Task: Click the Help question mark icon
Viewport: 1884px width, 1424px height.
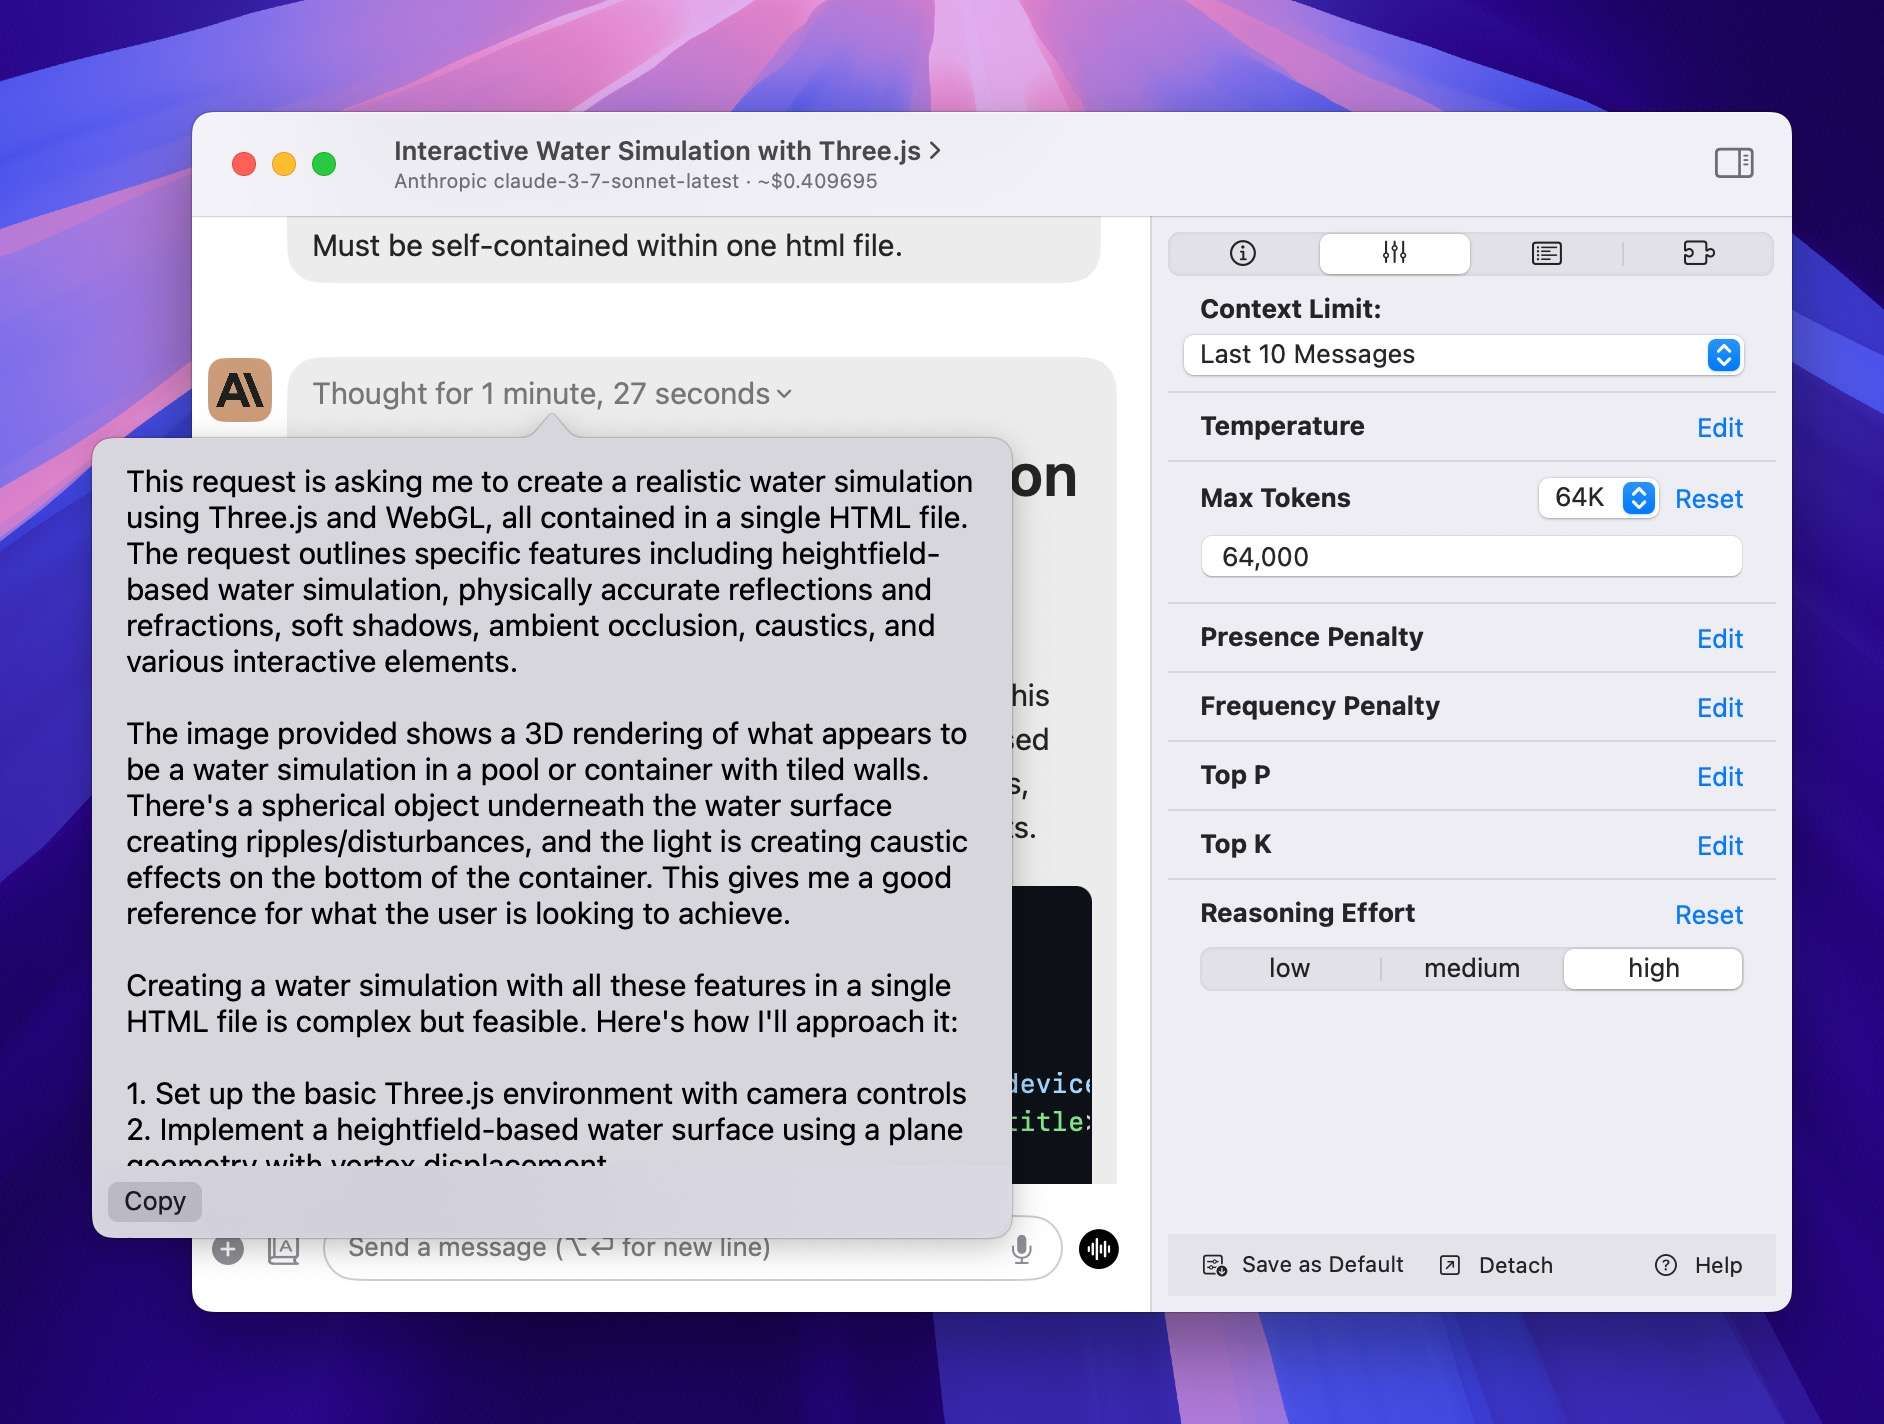Action: click(1665, 1265)
